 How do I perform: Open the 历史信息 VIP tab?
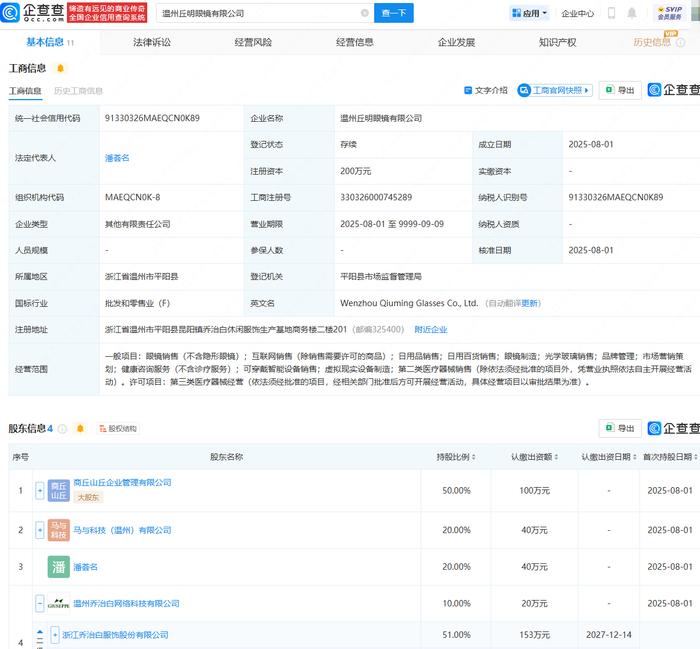coord(652,42)
